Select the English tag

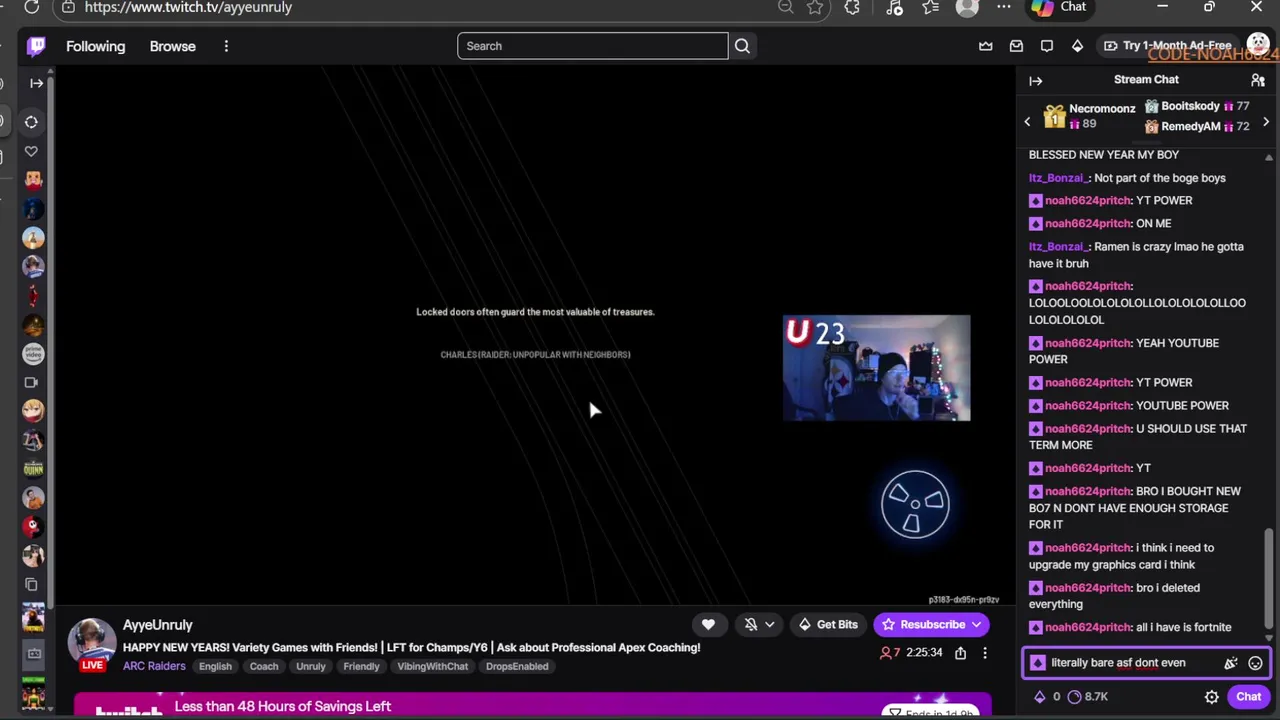215,667
